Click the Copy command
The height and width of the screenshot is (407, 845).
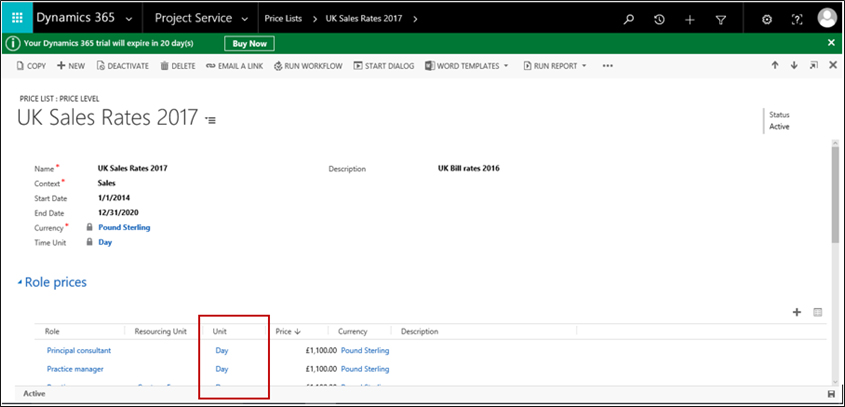(31, 66)
